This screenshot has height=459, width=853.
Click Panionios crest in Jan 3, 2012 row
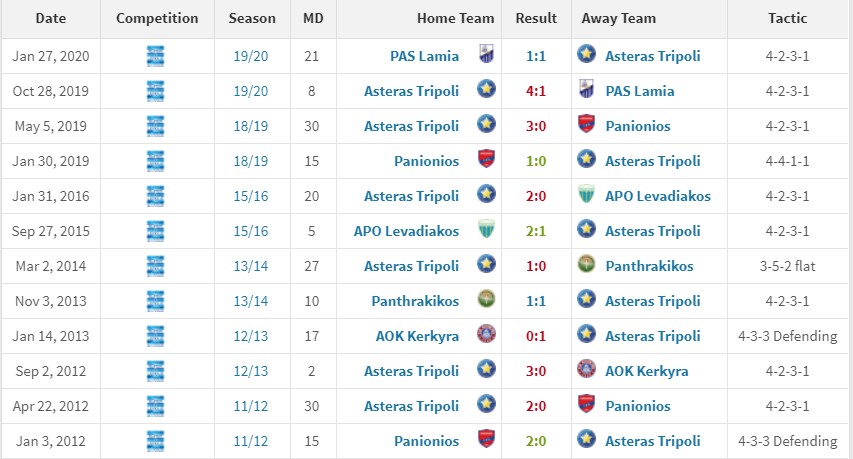pyautogui.click(x=485, y=441)
